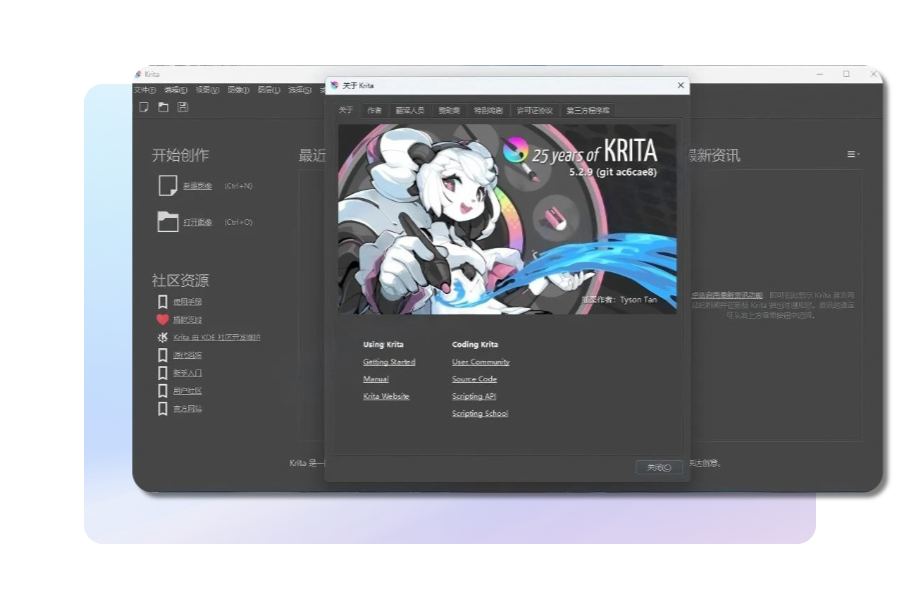Click the Krita logo in the main title bar
This screenshot has height=600, width=900.
(x=138, y=74)
